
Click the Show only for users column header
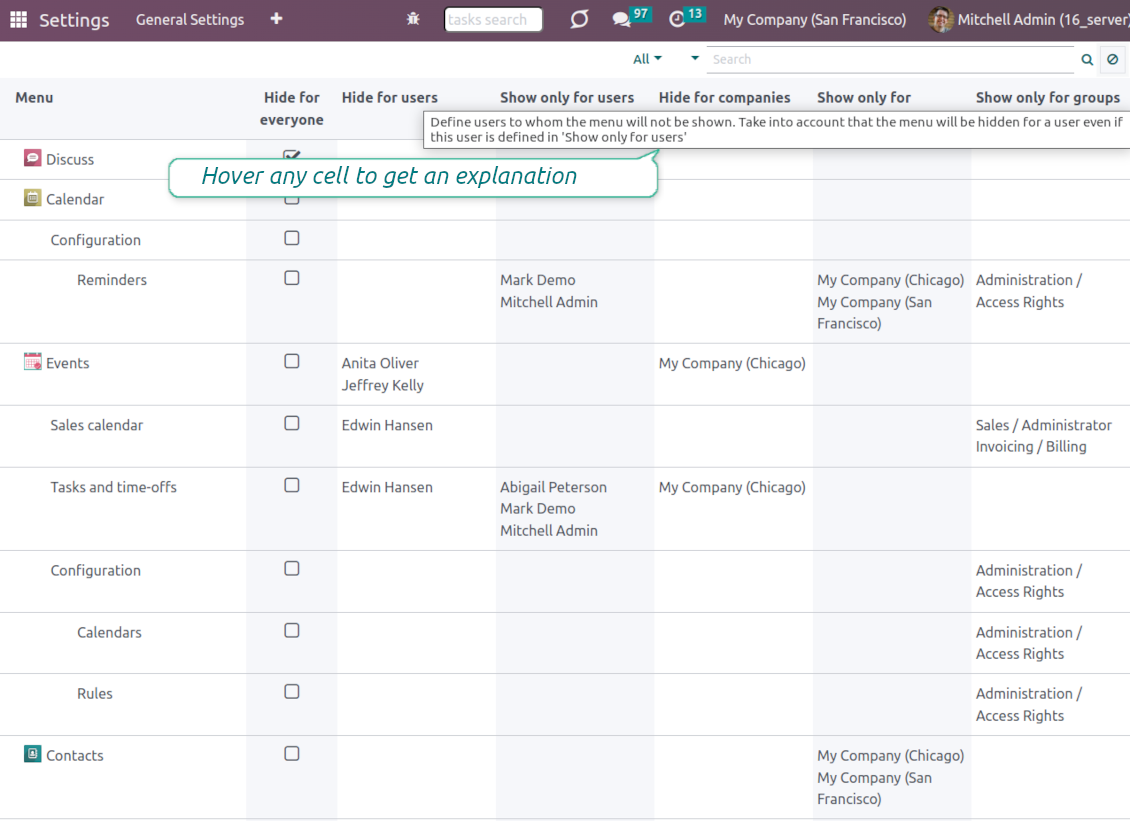click(x=567, y=97)
